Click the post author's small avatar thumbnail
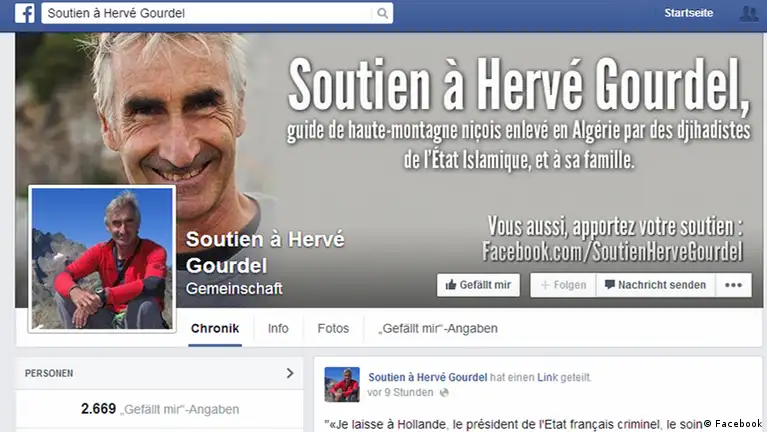Image resolution: width=767 pixels, height=432 pixels. (342, 385)
